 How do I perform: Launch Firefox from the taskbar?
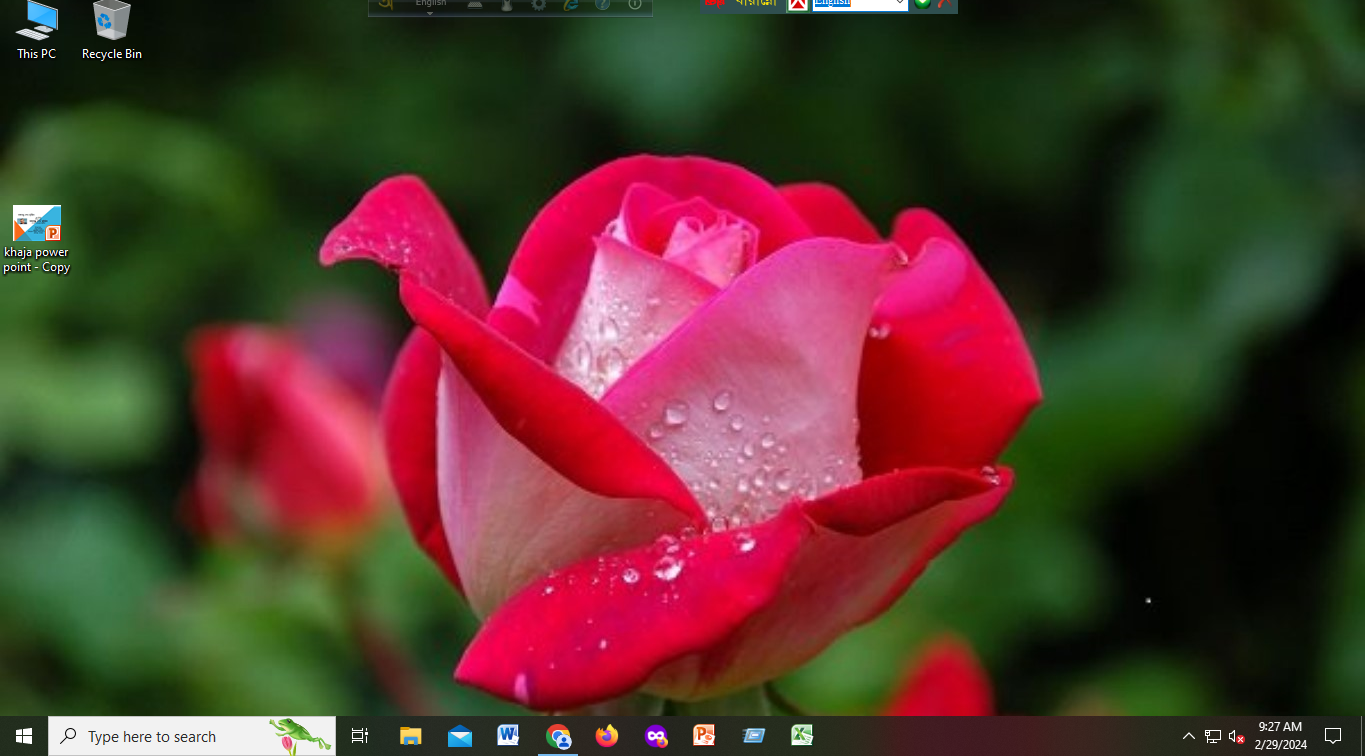pos(606,736)
